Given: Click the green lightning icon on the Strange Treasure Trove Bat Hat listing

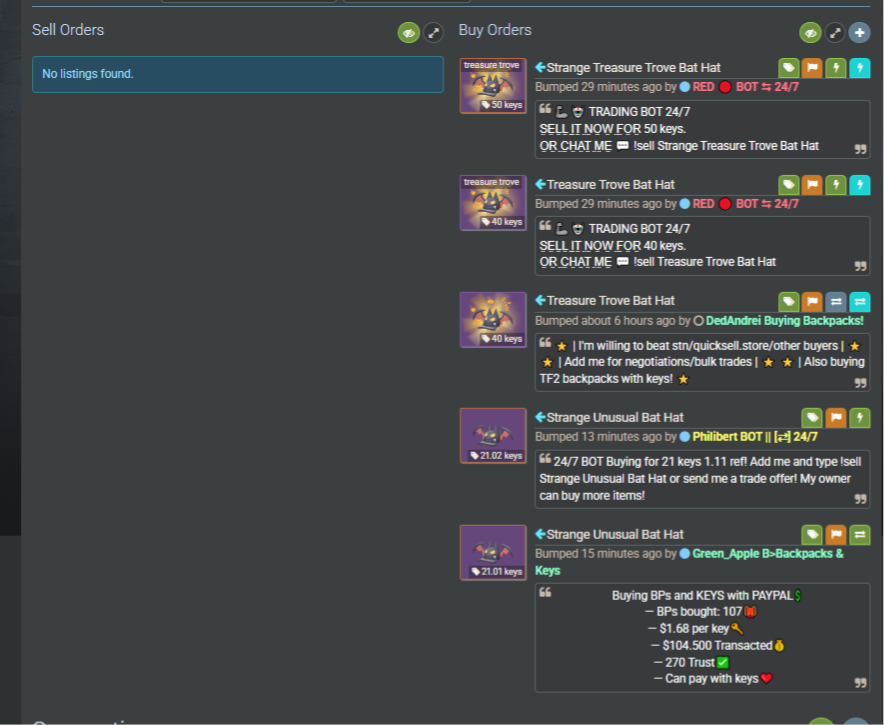Looking at the screenshot, I should point(836,68).
